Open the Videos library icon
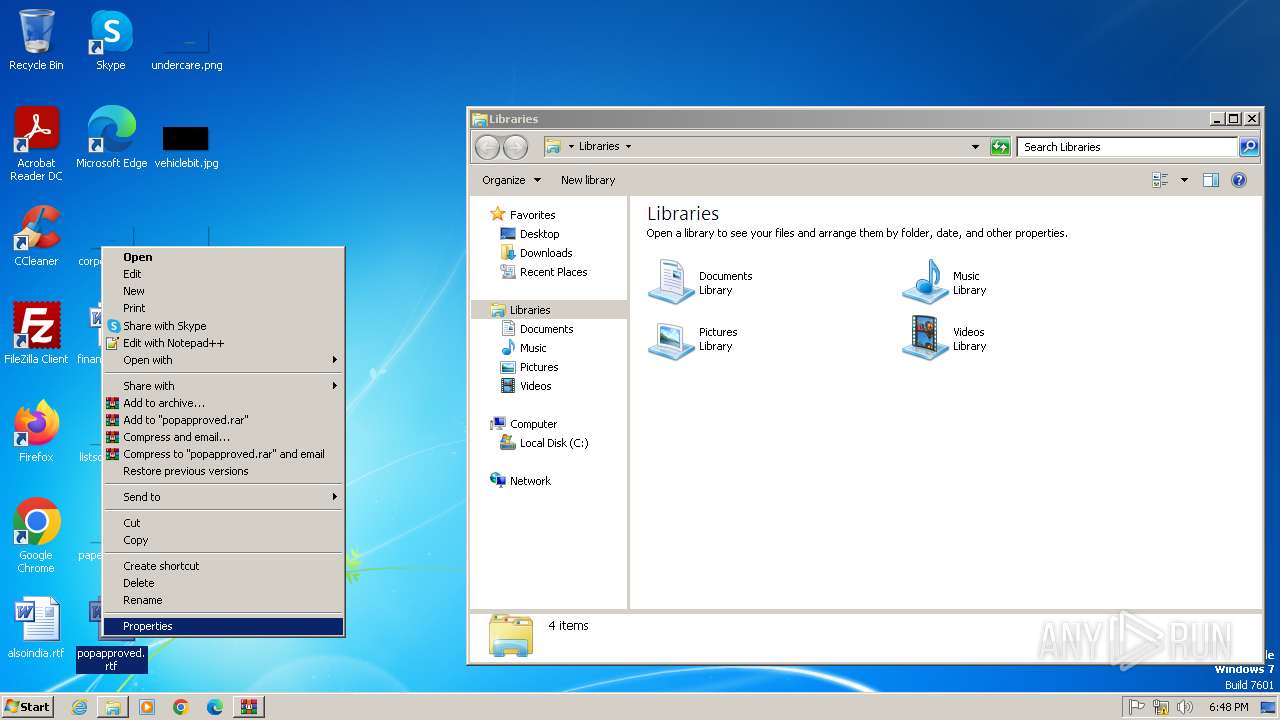 [x=945, y=339]
